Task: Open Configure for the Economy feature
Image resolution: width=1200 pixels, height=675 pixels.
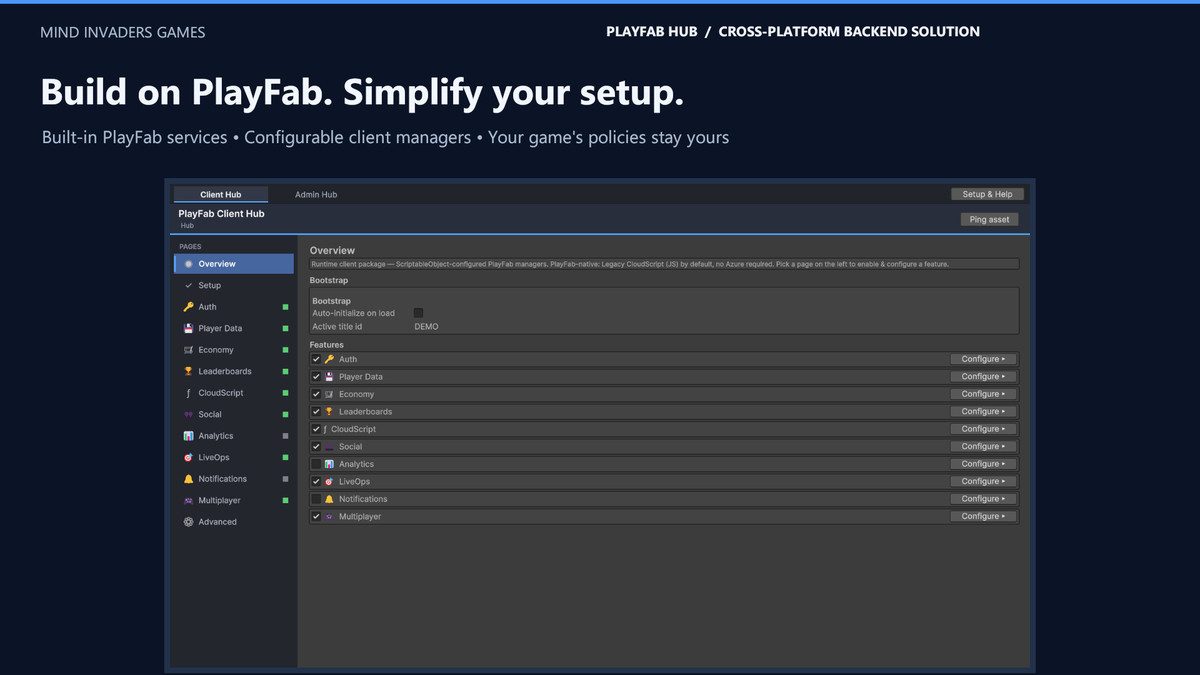Action: tap(983, 394)
